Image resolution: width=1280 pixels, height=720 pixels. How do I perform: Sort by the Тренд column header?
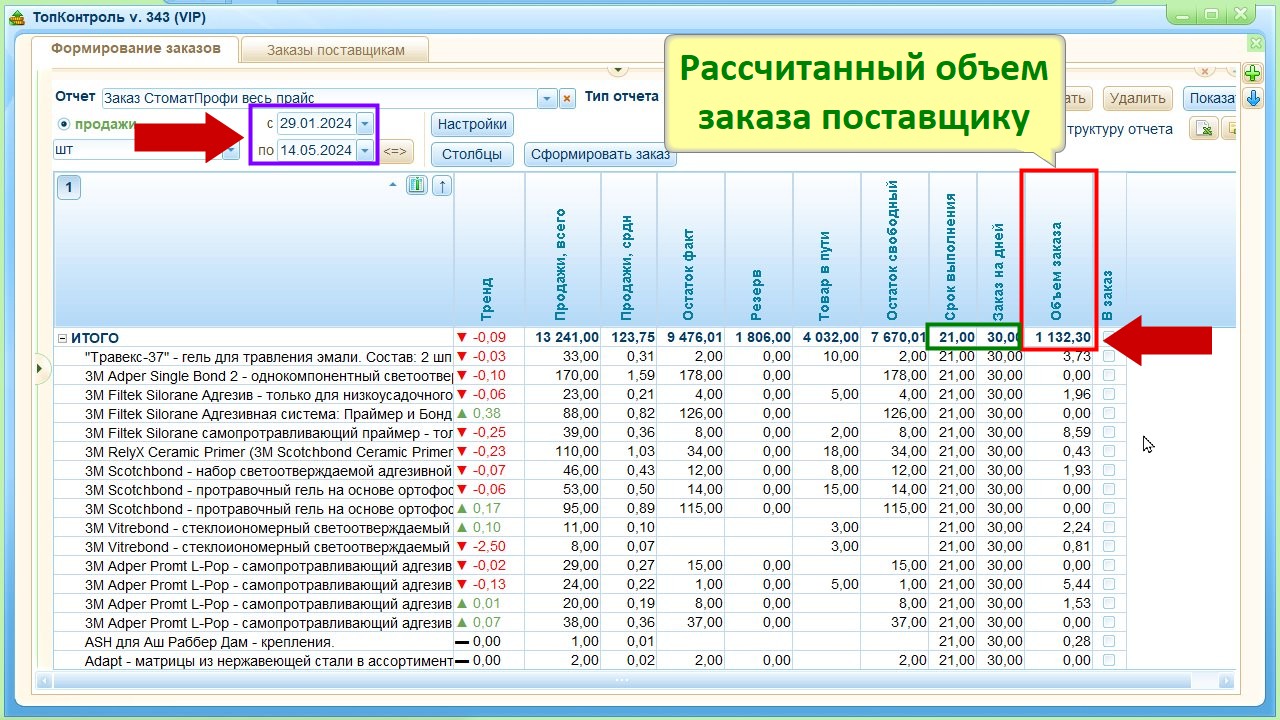coord(489,249)
